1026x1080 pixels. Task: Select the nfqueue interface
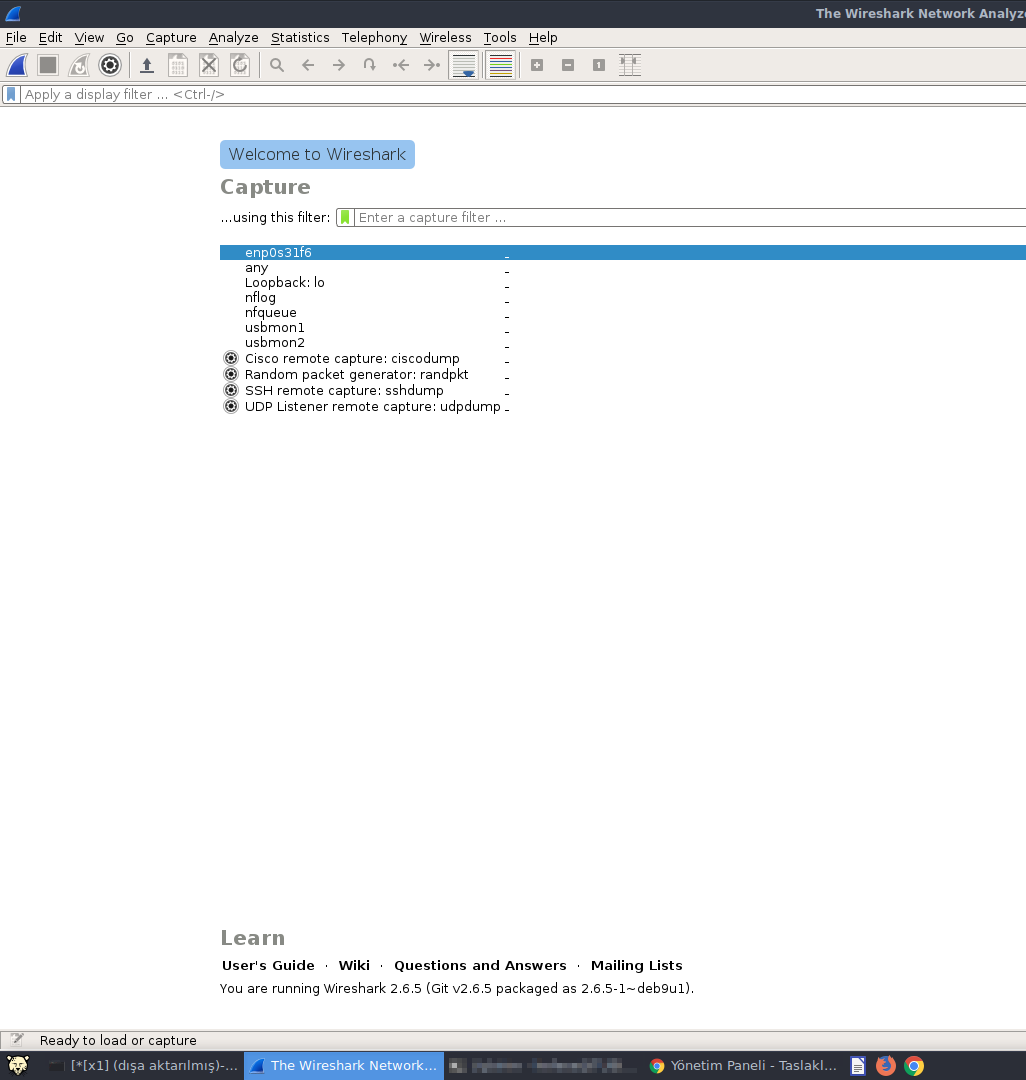(623, 313)
